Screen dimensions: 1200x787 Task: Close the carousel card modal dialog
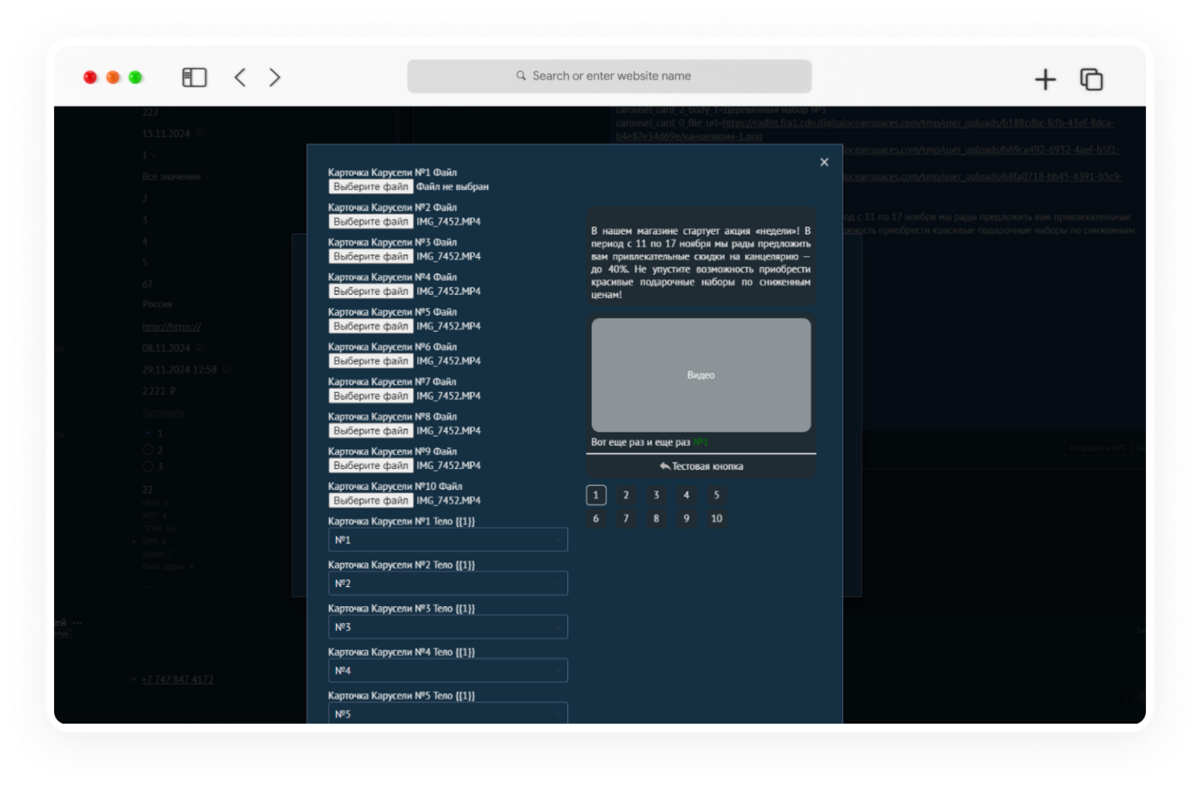(x=824, y=162)
